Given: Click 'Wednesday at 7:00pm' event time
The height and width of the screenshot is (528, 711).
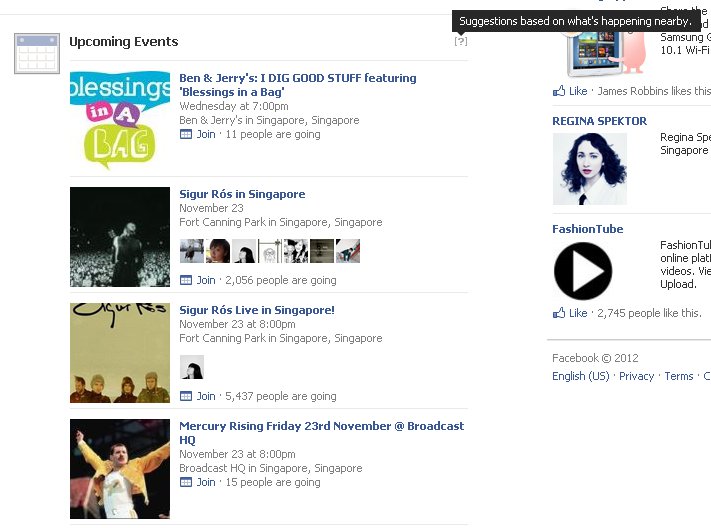Looking at the screenshot, I should coord(234,106).
